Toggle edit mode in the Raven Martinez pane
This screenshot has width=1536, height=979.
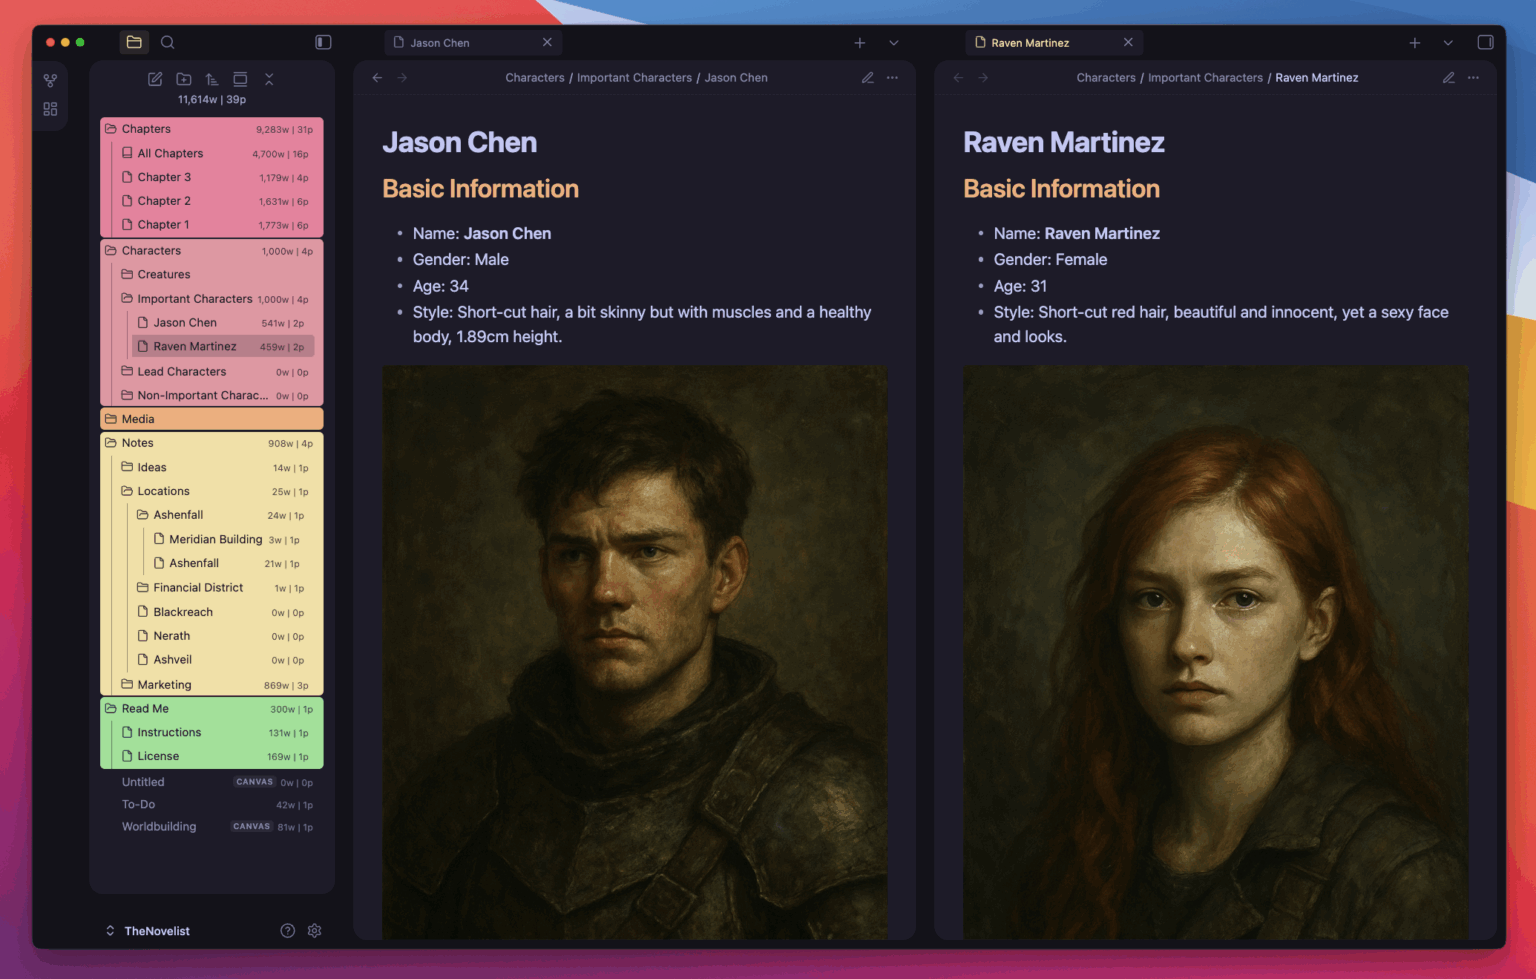pos(1448,78)
